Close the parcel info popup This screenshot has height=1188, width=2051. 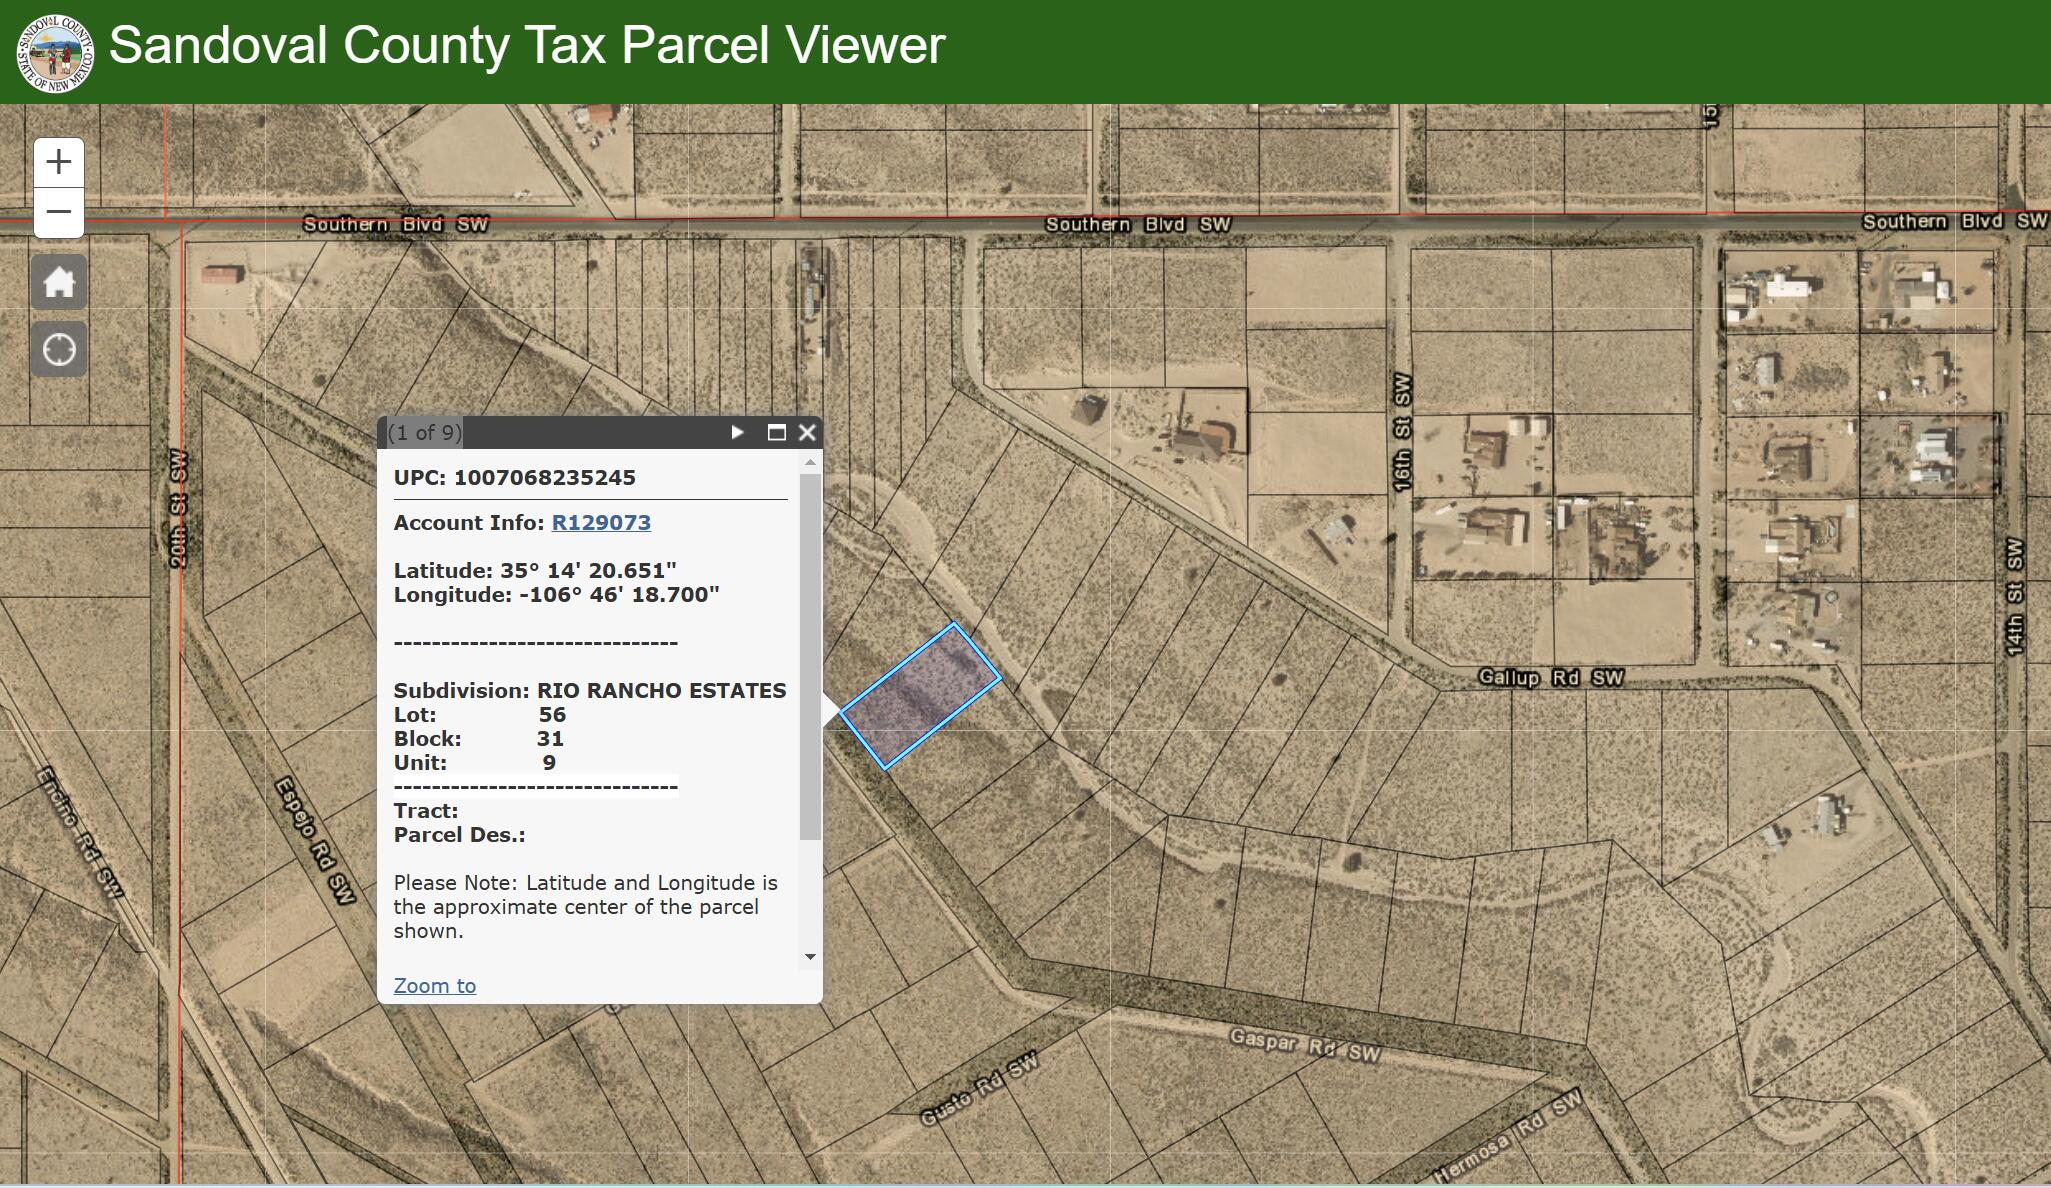[808, 432]
